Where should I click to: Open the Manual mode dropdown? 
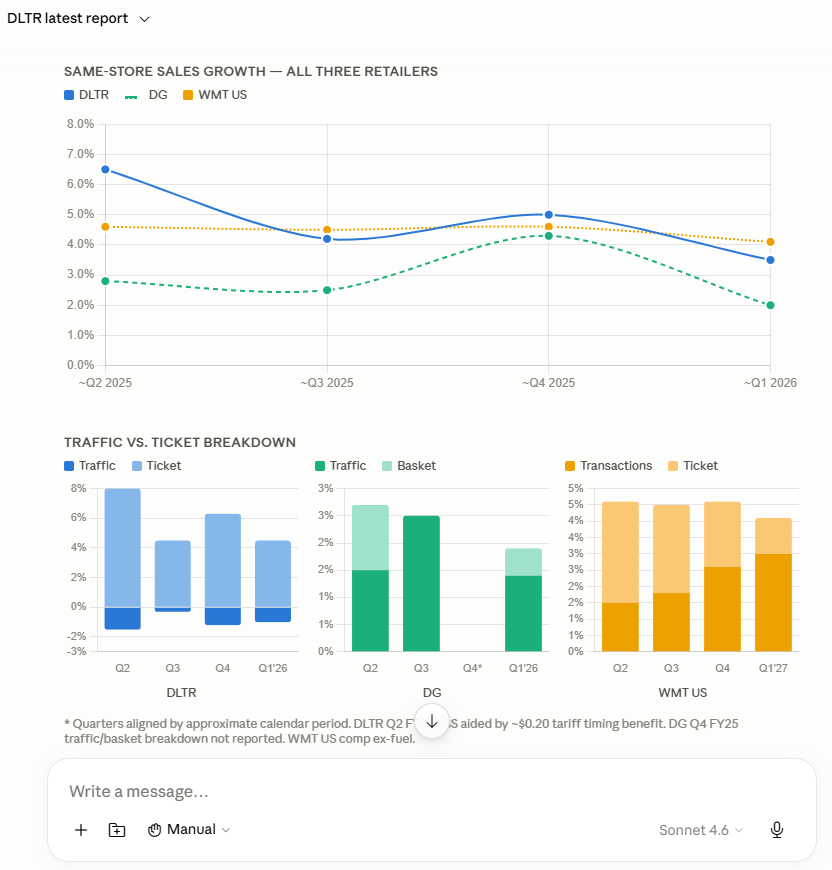pyautogui.click(x=189, y=829)
